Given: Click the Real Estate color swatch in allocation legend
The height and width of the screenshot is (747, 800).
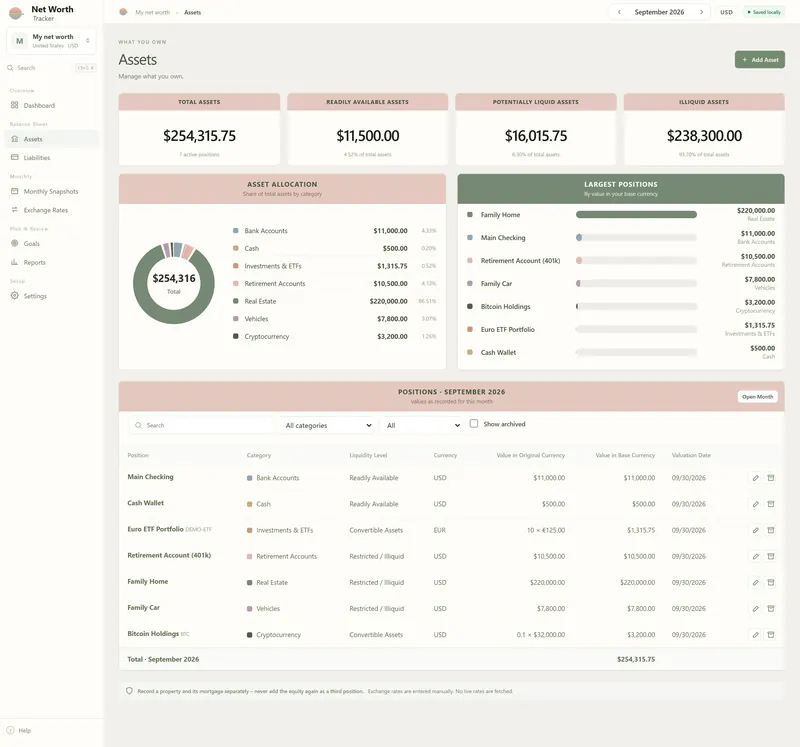Looking at the screenshot, I should 236,301.
